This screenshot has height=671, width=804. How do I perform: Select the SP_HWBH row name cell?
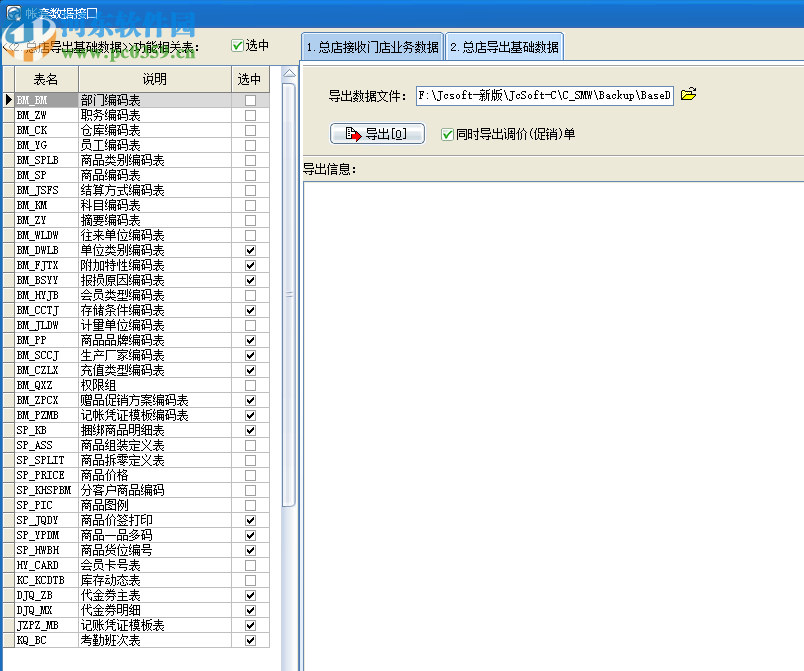pyautogui.click(x=46, y=550)
